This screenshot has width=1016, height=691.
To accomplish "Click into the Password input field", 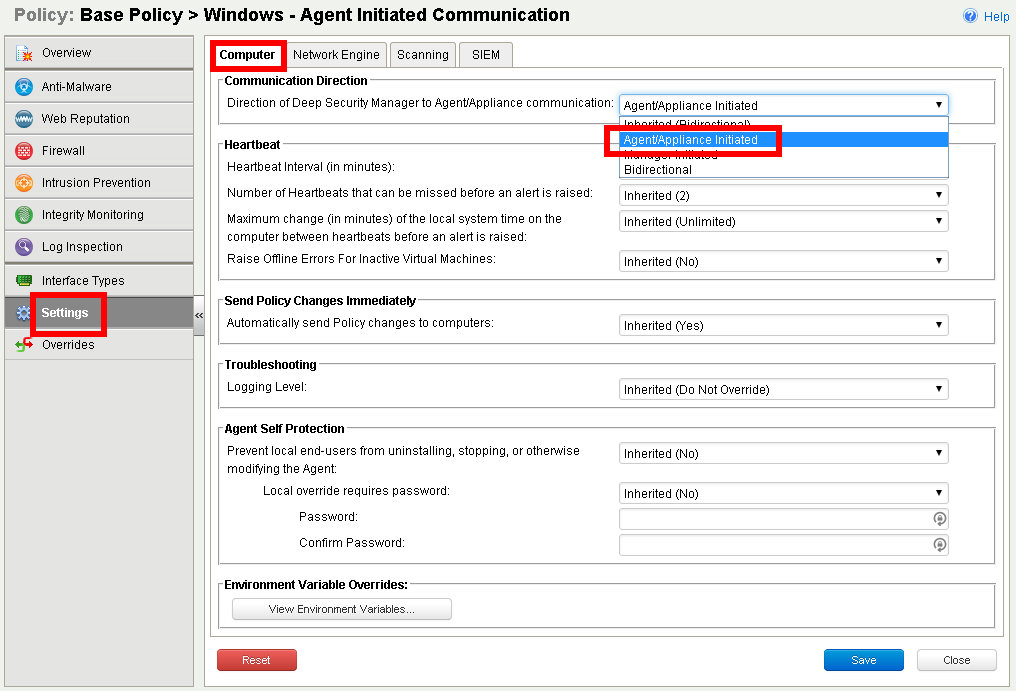I will [x=783, y=519].
